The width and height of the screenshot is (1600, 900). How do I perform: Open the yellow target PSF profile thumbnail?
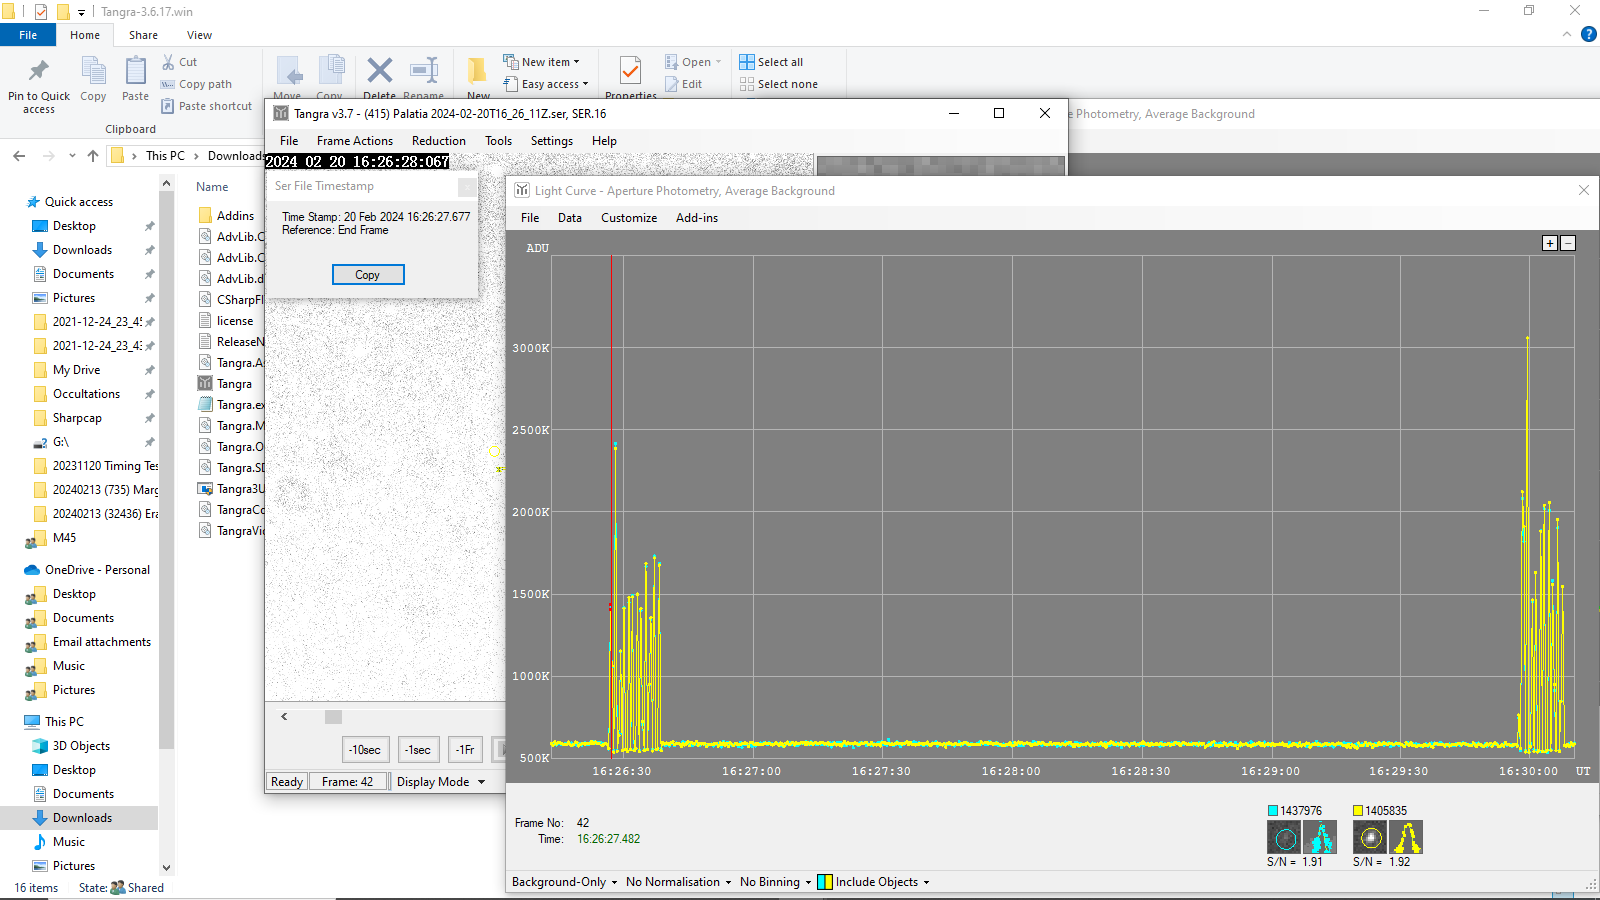(1406, 837)
